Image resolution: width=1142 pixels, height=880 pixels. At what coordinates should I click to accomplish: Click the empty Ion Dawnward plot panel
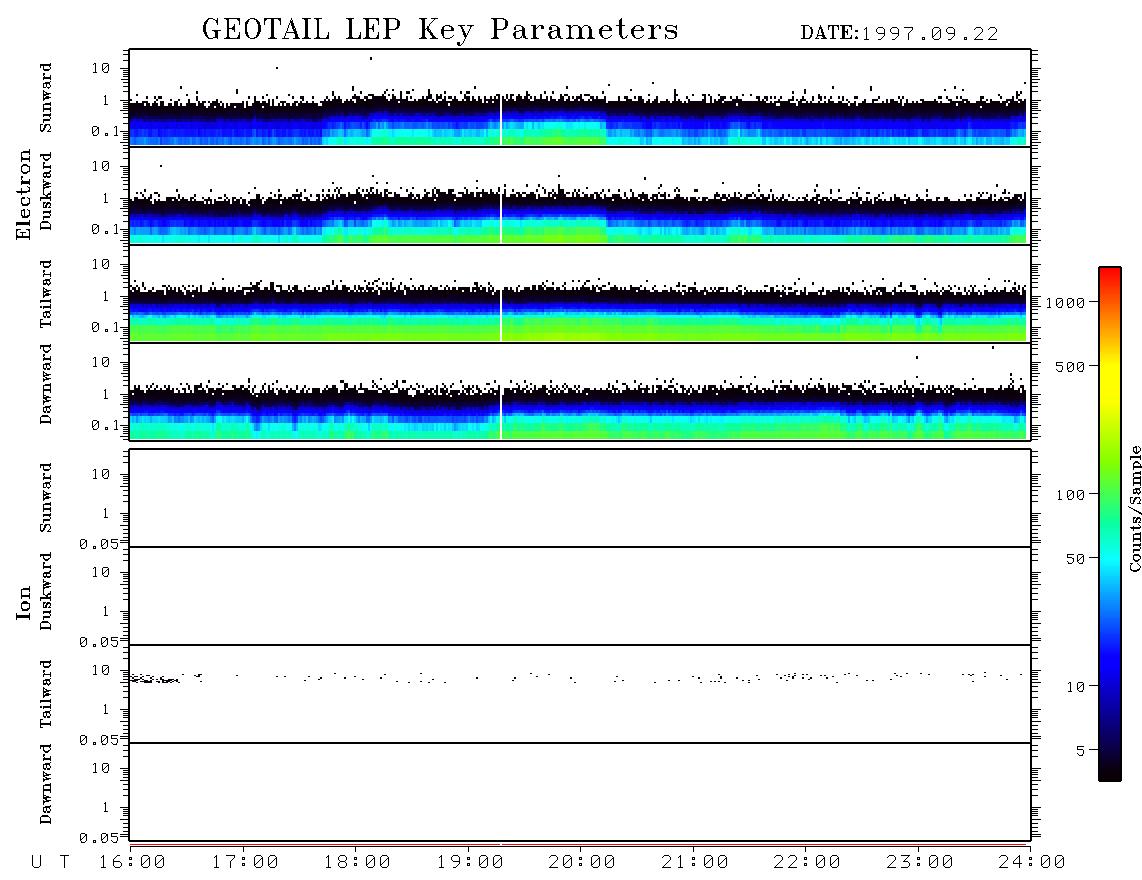(580, 792)
